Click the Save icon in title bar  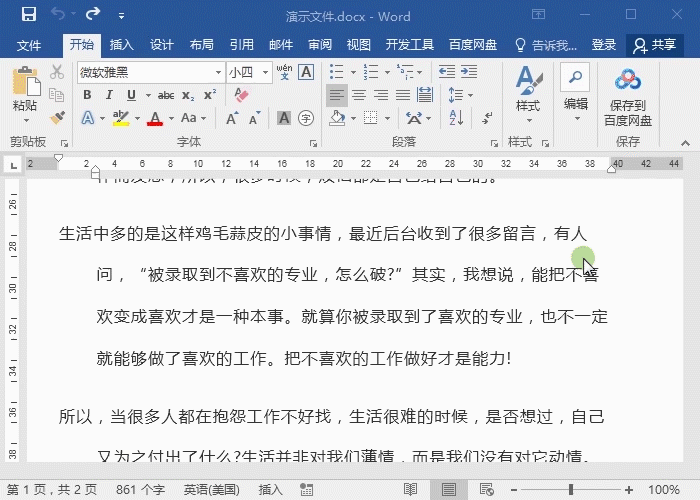pyautogui.click(x=28, y=15)
